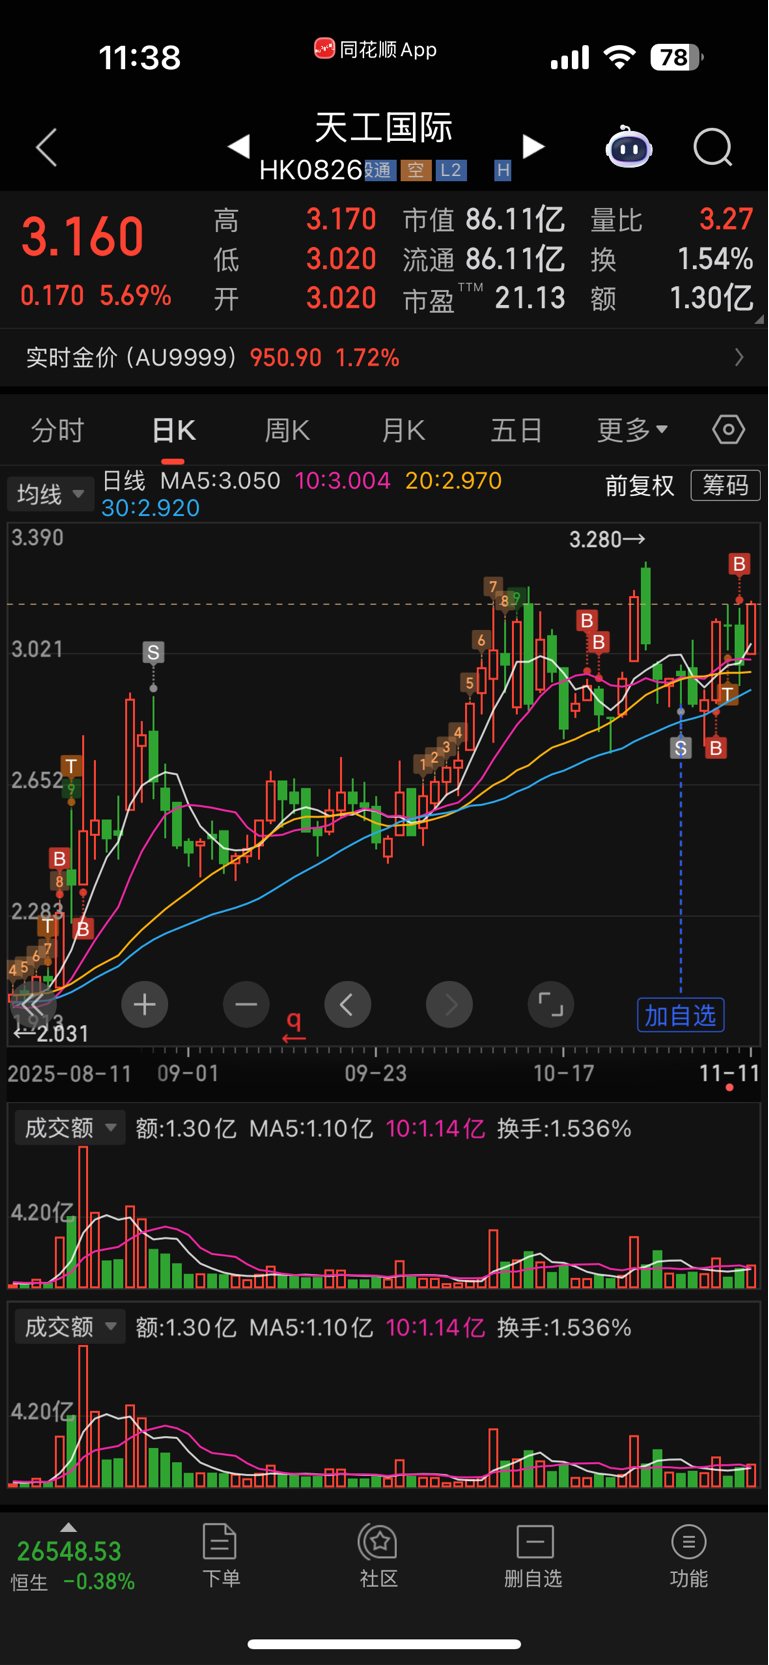Open the search magnifier icon
This screenshot has height=1665, width=769.
point(713,148)
